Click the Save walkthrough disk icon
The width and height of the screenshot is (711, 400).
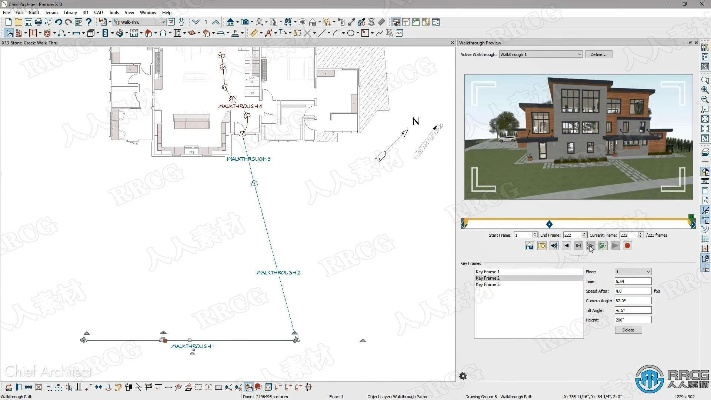530,244
